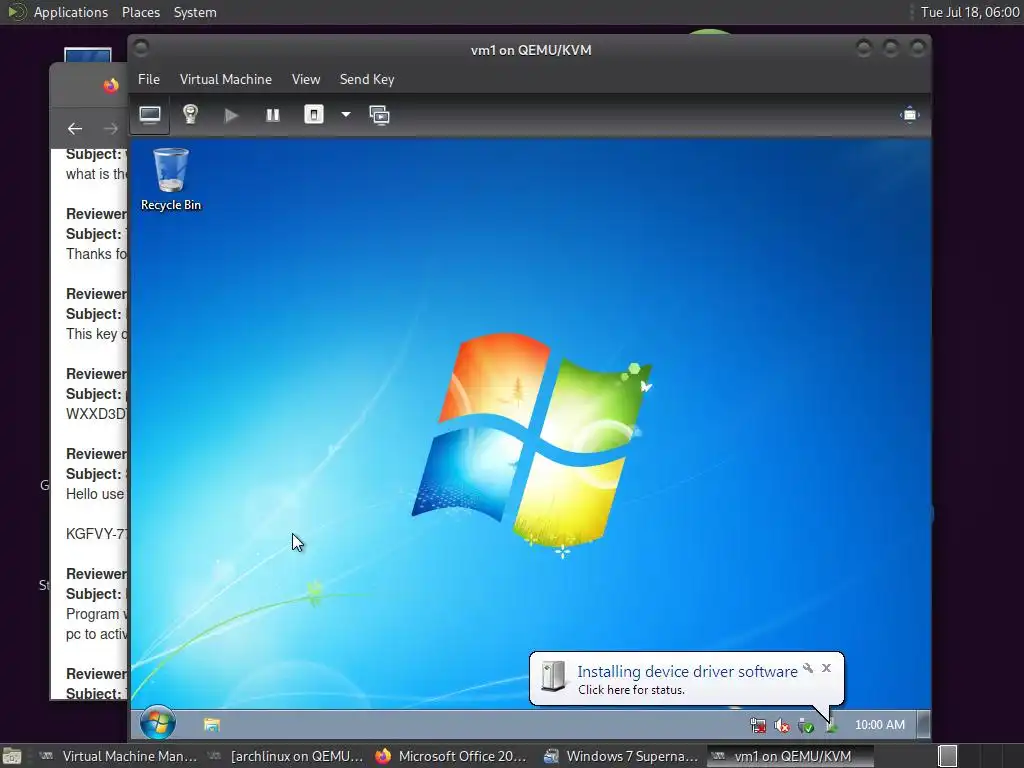The width and height of the screenshot is (1024, 768).
Task: Open the Applications menu in top panel
Action: [71, 12]
